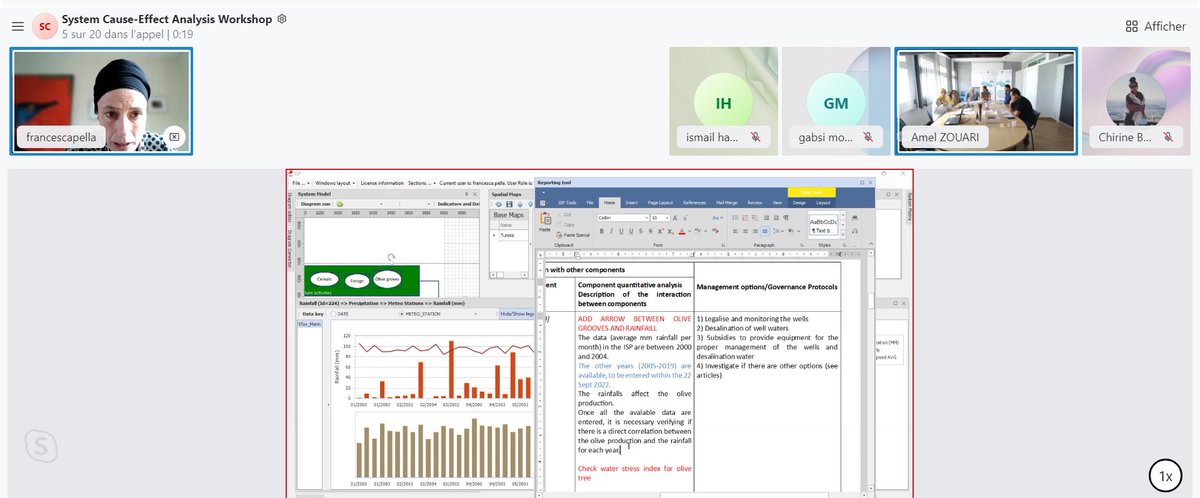
Task: Toggle Subscript formatting
Action: pyautogui.click(x=671, y=231)
